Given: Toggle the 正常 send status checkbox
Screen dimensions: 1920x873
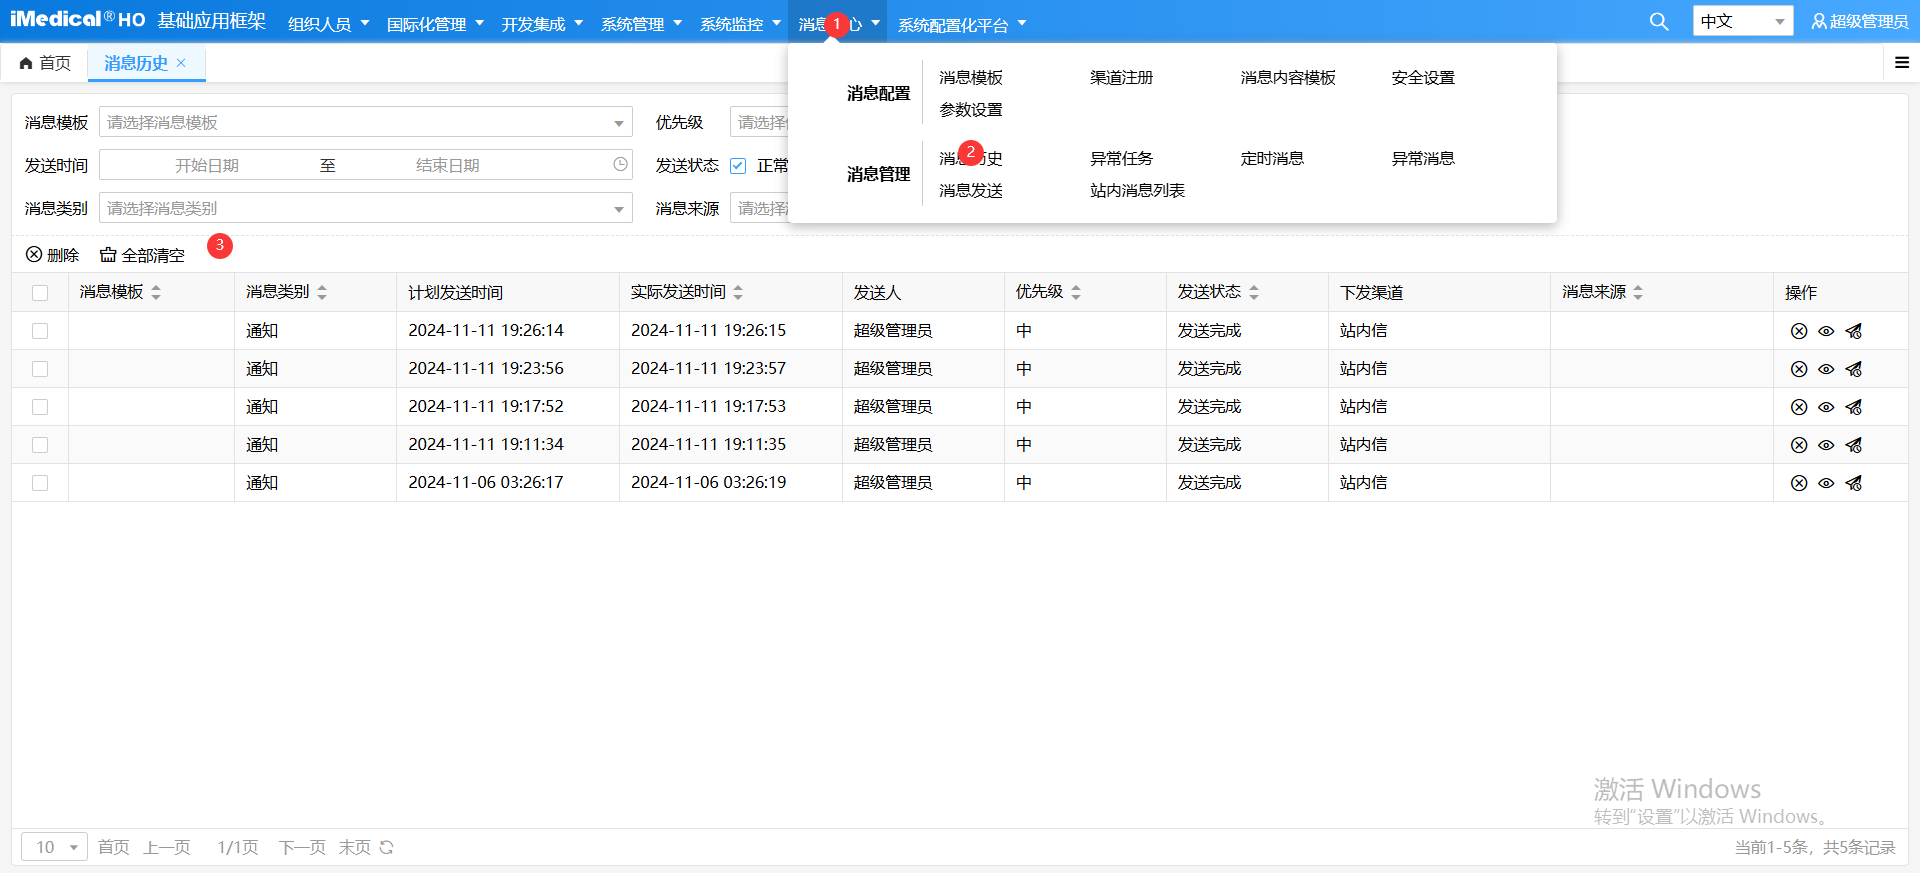Looking at the screenshot, I should tap(738, 166).
